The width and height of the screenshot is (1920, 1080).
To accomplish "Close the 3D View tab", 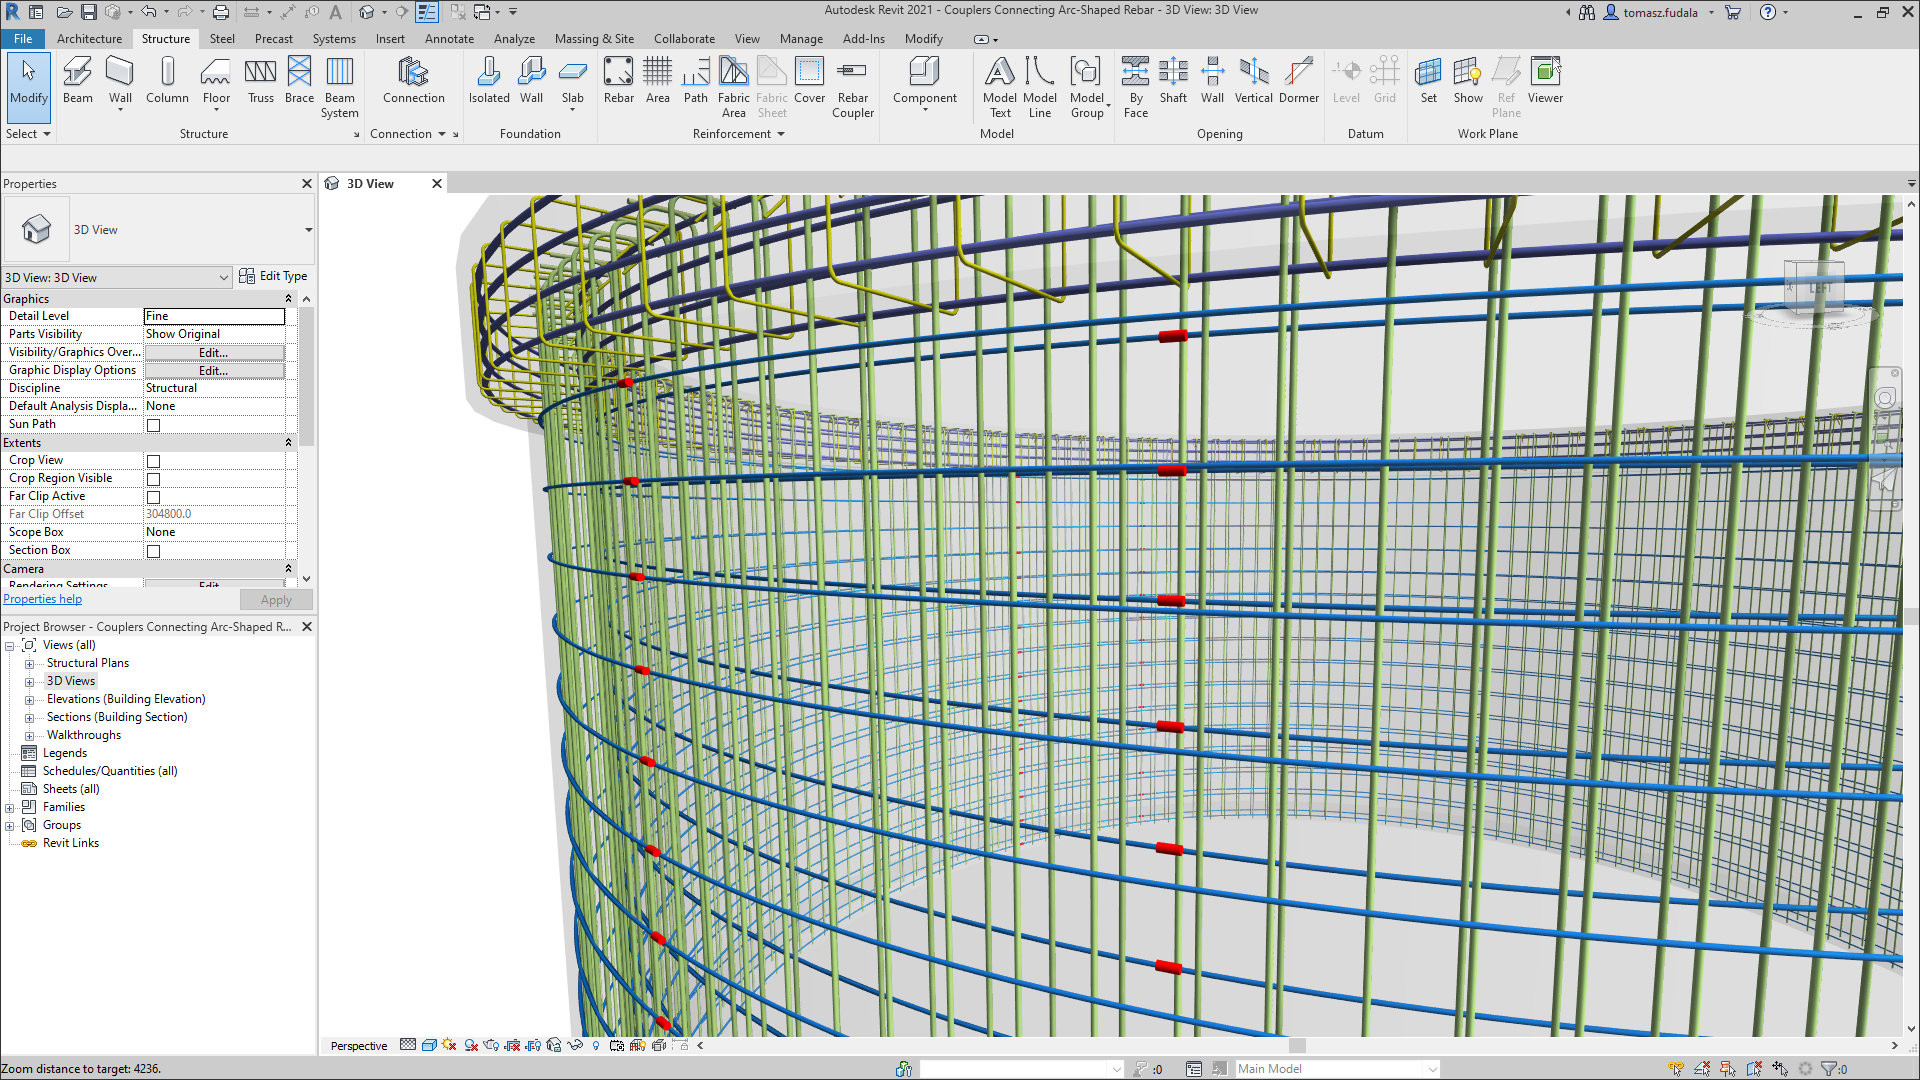I will click(x=437, y=184).
